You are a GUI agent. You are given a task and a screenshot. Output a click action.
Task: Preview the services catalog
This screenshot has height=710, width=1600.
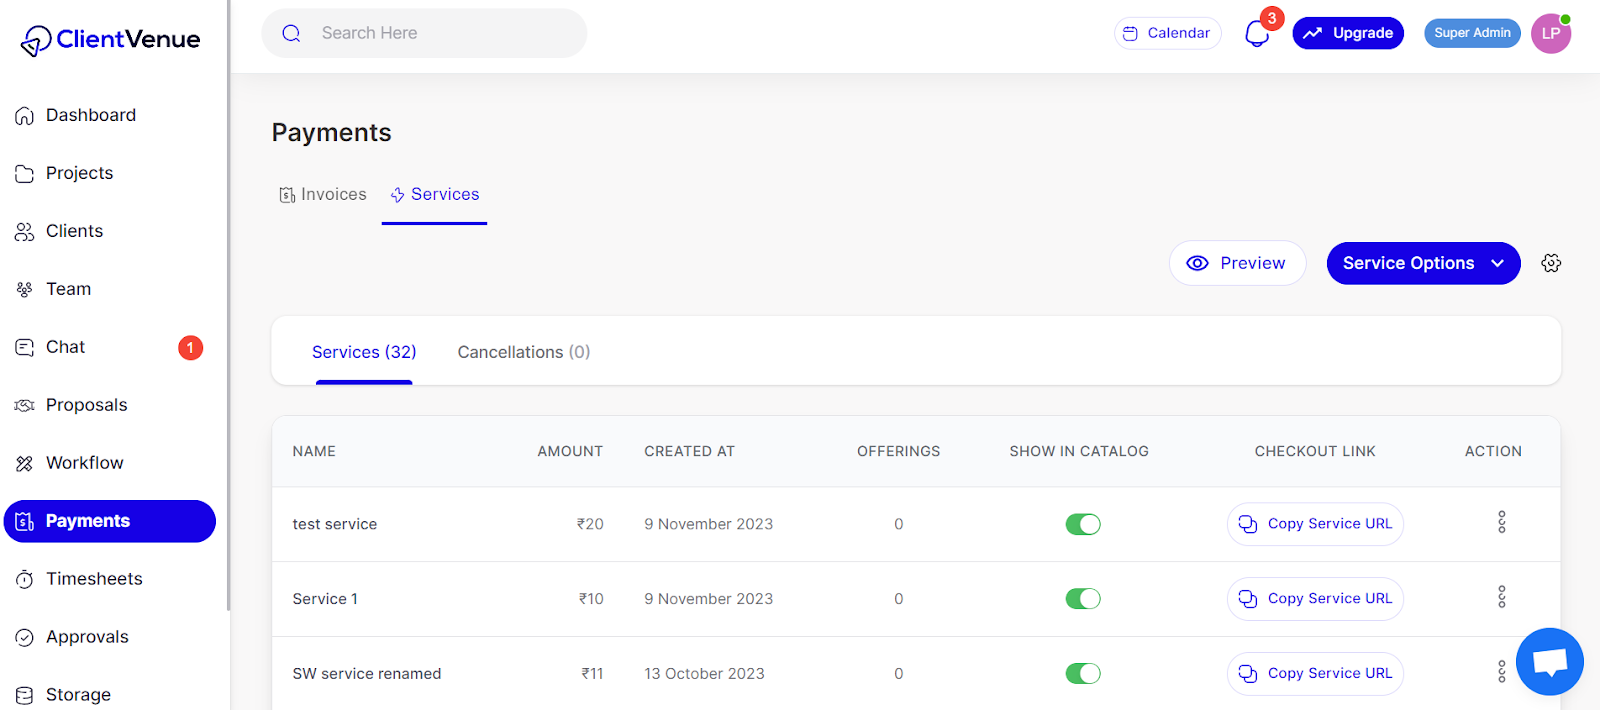1237,263
